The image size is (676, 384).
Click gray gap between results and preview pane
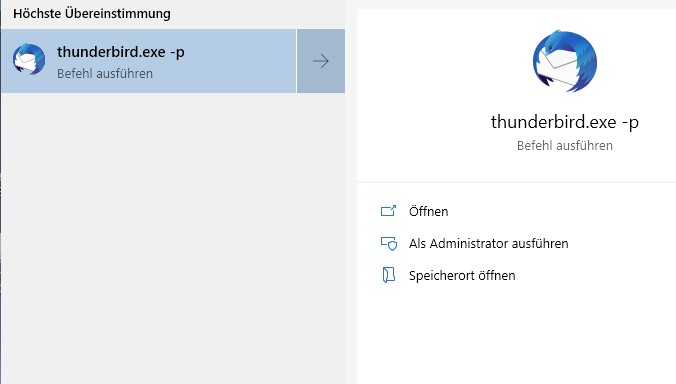pos(351,194)
